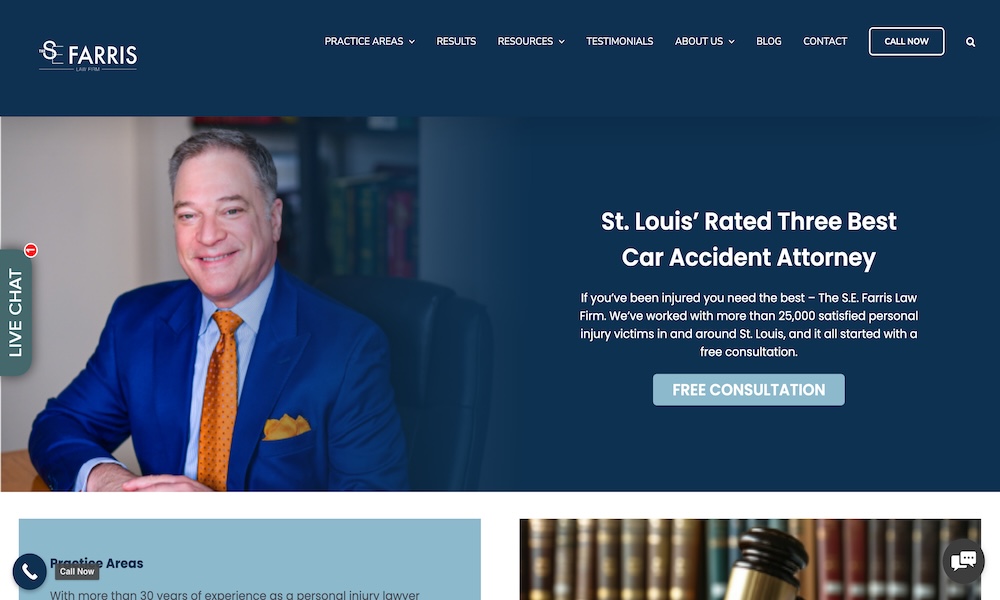Click the round phone icon at bottom left
Image resolution: width=1000 pixels, height=600 pixels.
point(29,571)
